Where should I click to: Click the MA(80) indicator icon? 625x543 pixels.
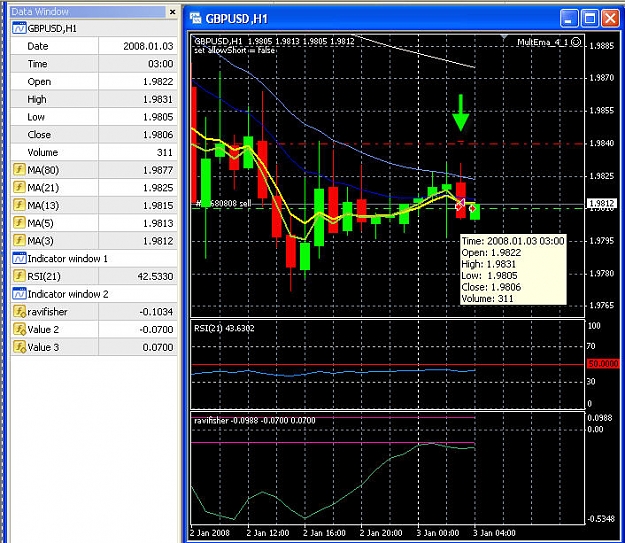pos(19,170)
